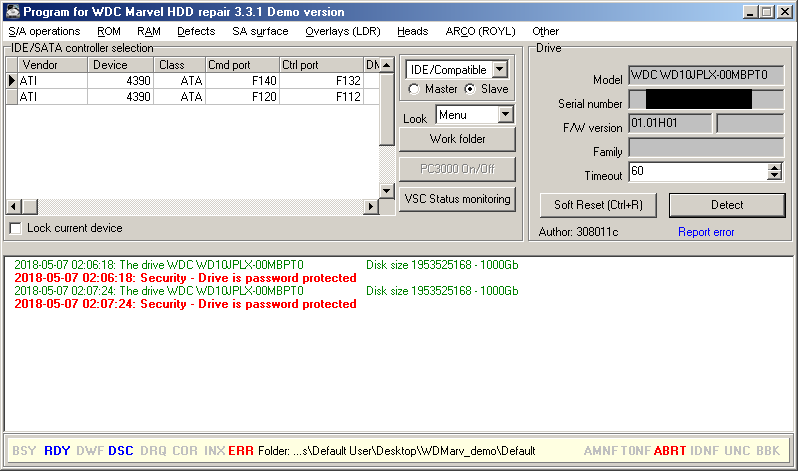Click the Work folder button
This screenshot has height=471, width=798.
pyautogui.click(x=457, y=139)
